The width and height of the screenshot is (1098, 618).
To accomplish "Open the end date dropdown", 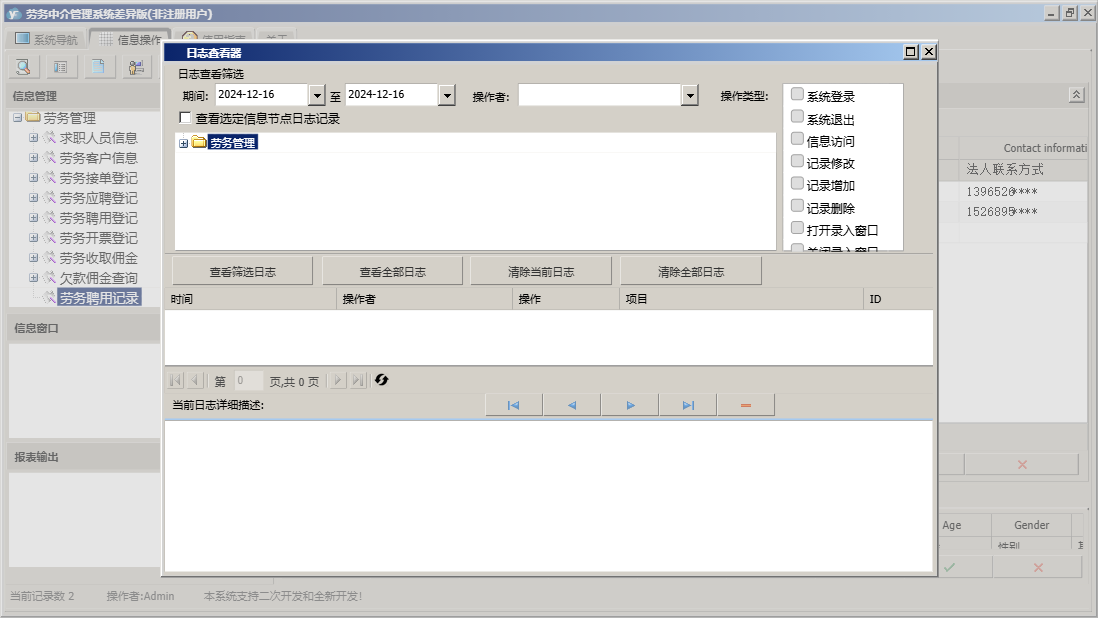I will pos(447,95).
